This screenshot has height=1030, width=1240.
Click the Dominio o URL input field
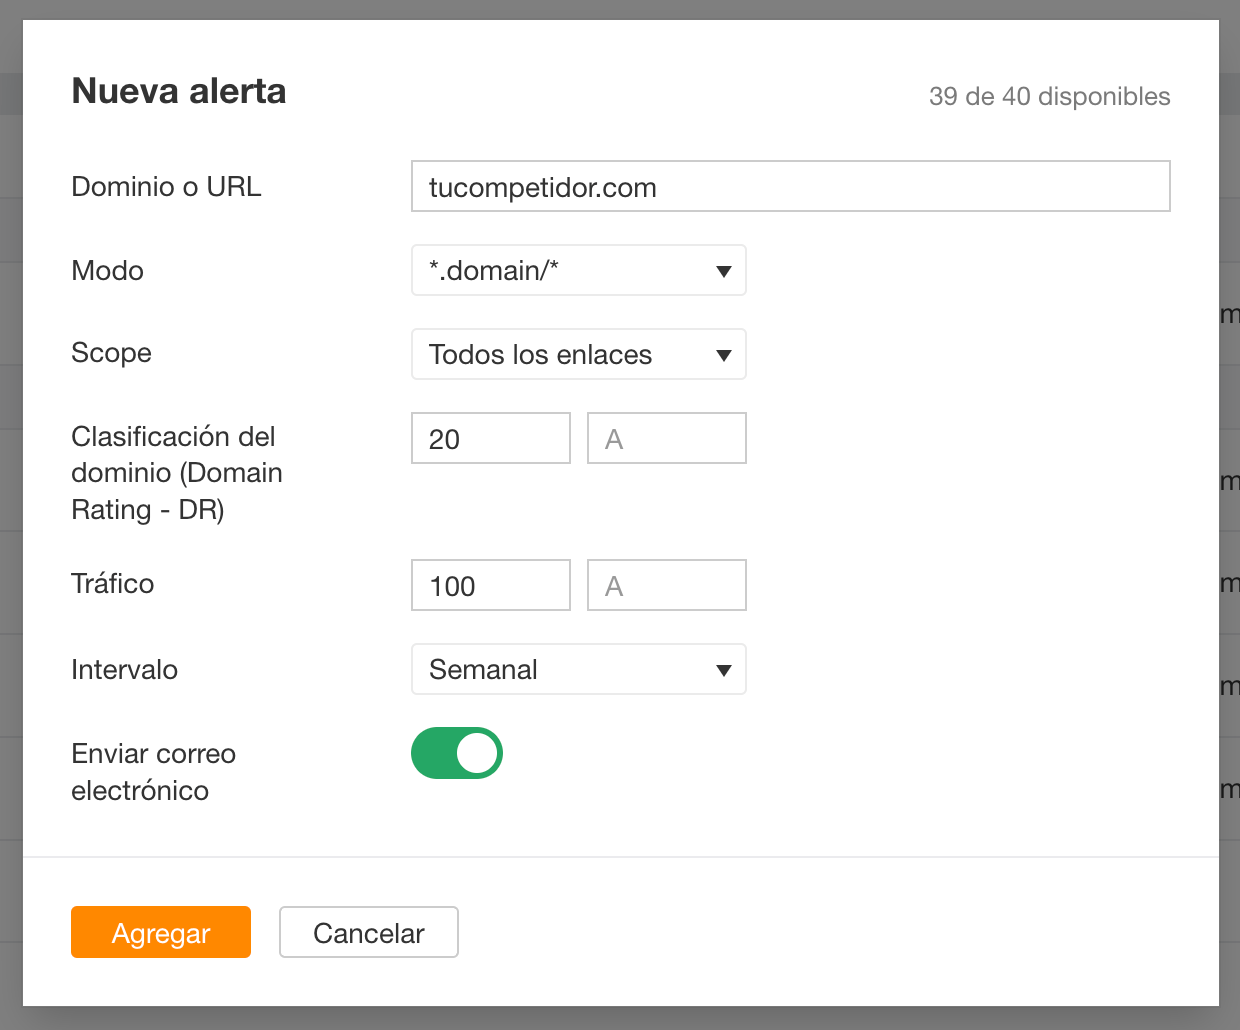(790, 186)
